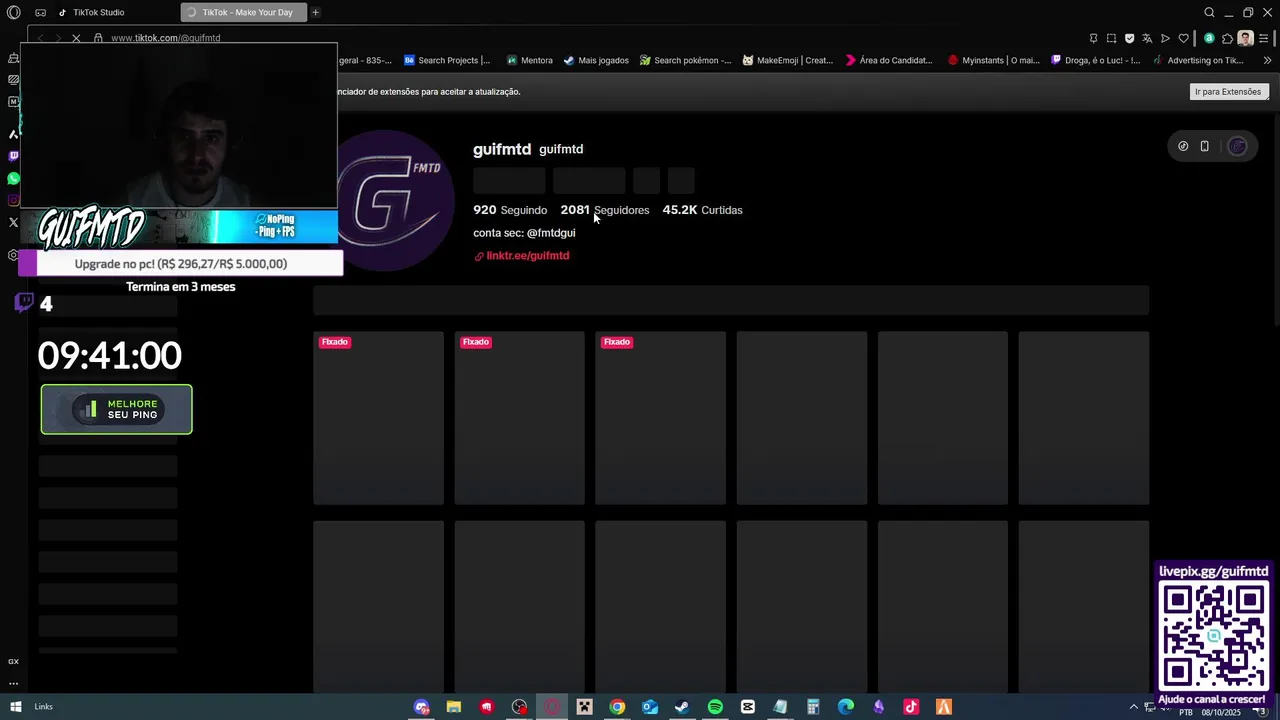
Task: Open the Mentora bookmark
Action: (529, 60)
